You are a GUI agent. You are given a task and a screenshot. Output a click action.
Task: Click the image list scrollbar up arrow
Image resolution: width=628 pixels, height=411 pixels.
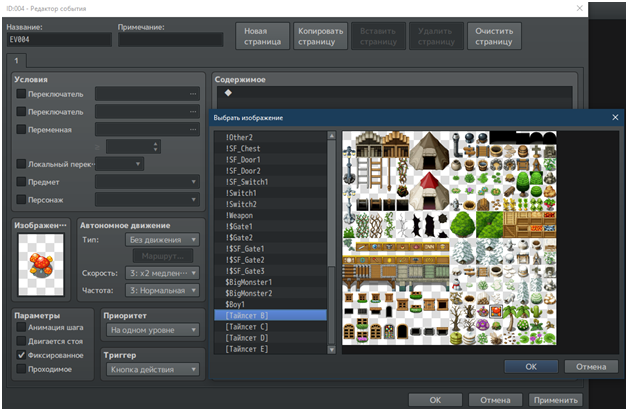pos(332,136)
